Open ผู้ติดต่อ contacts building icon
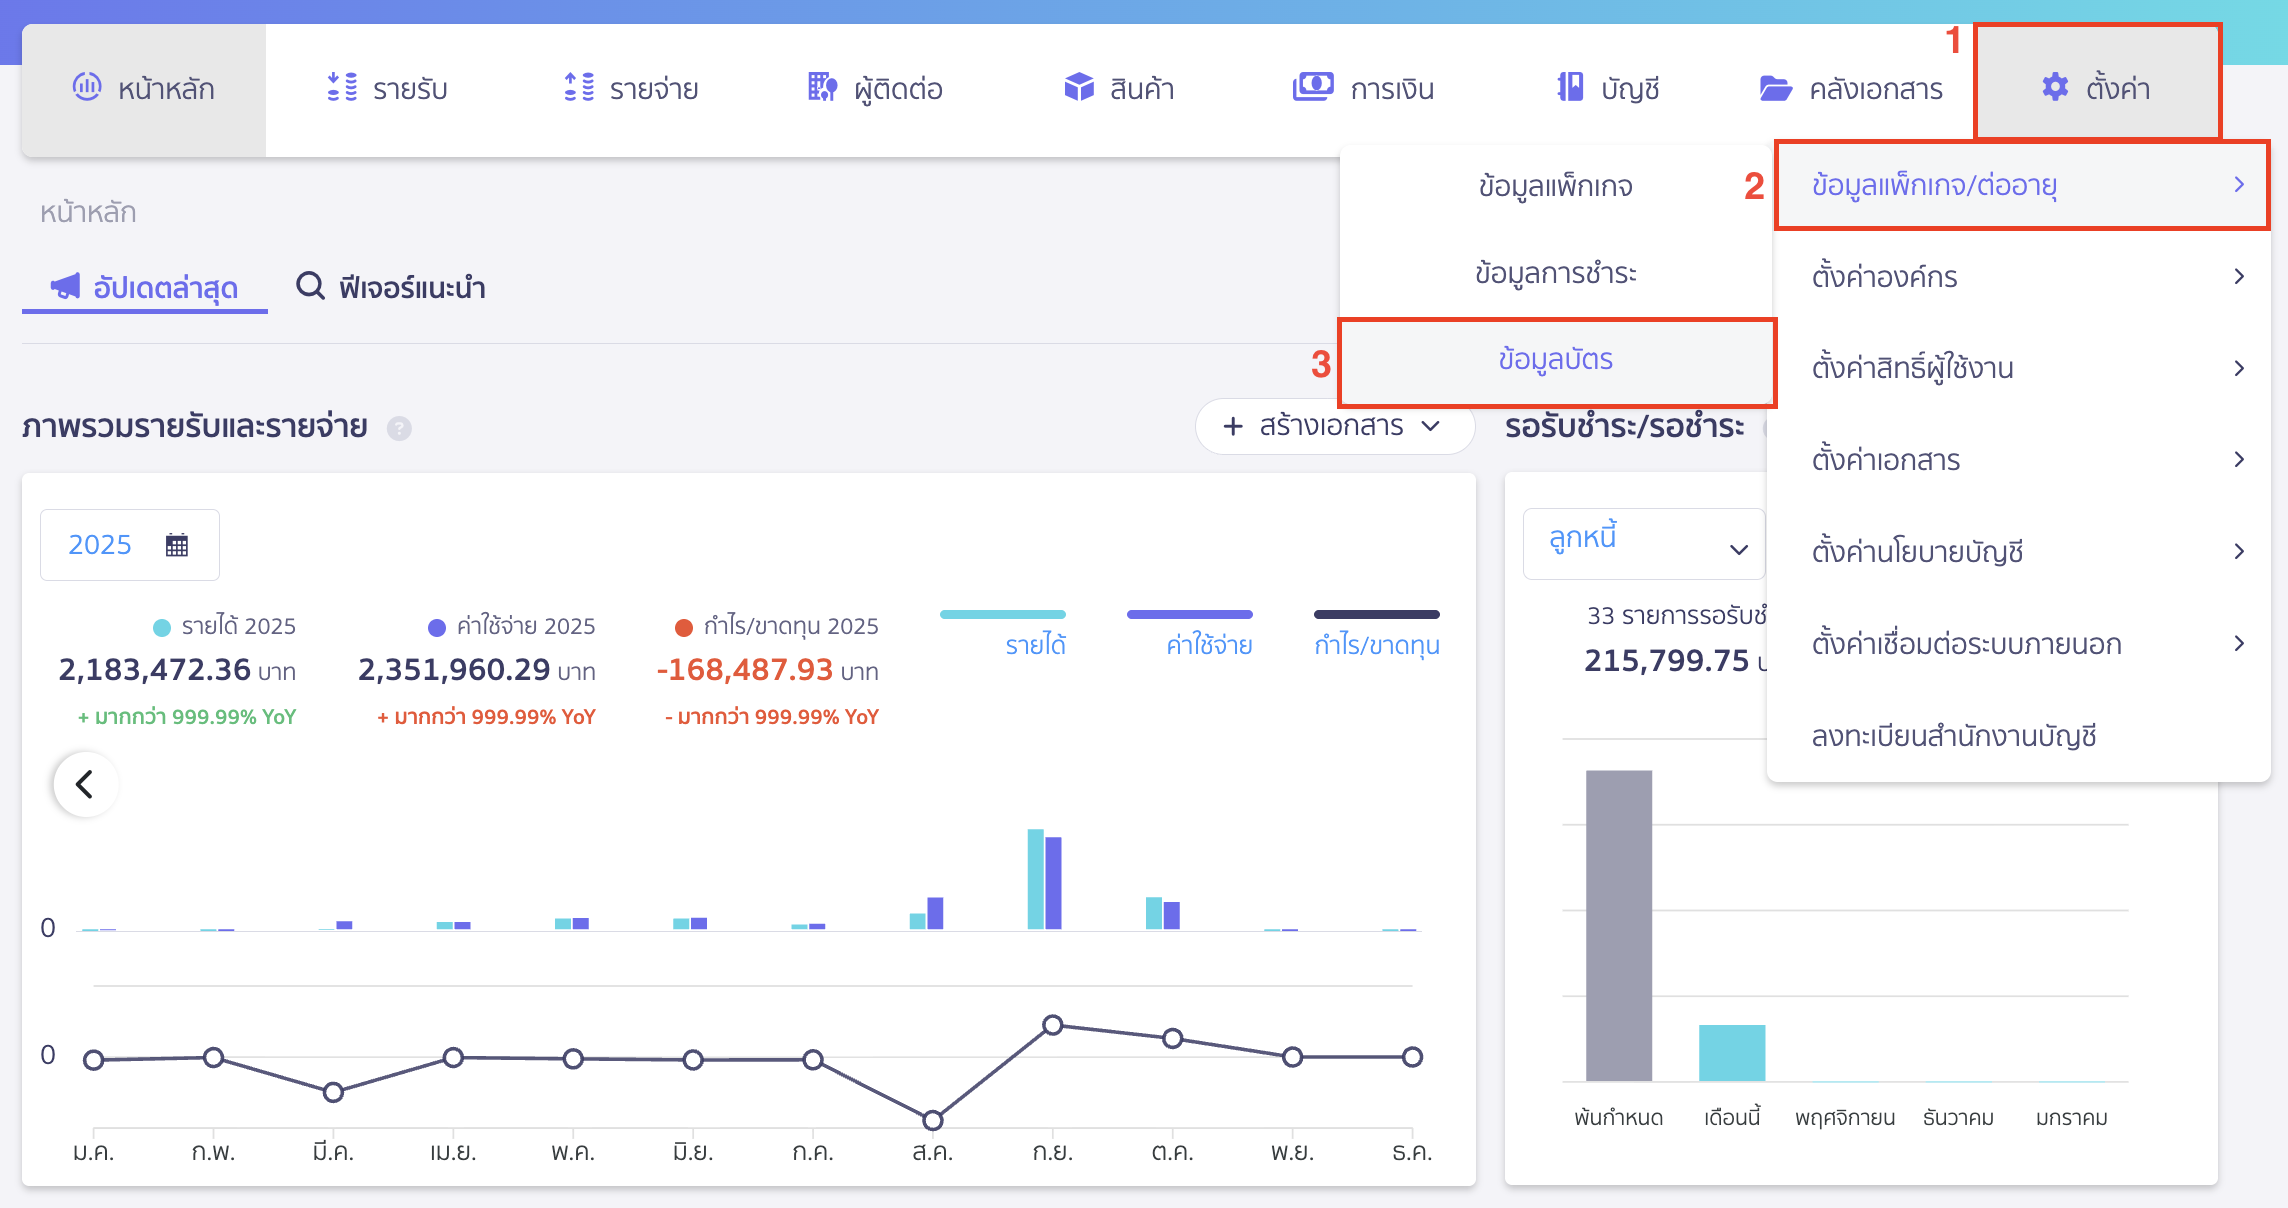The image size is (2288, 1208). point(822,88)
